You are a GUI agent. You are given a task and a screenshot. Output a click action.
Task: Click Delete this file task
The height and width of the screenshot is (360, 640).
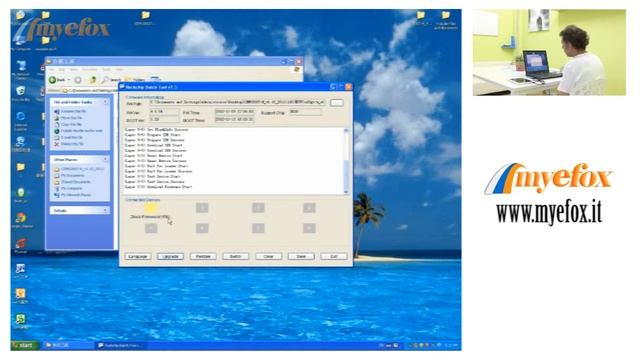[69, 144]
